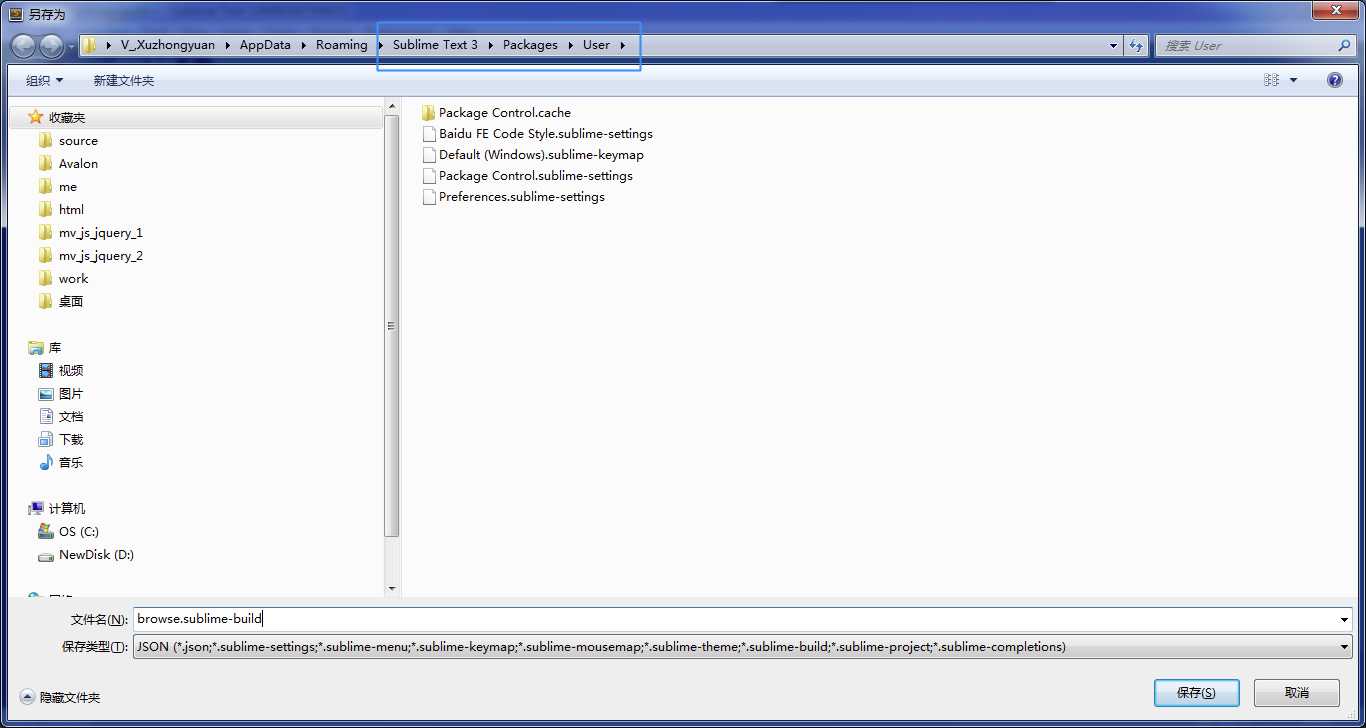Screen dimensions: 1366x728
Task: Click the 库 libraries icon
Action: pyautogui.click(x=36, y=348)
